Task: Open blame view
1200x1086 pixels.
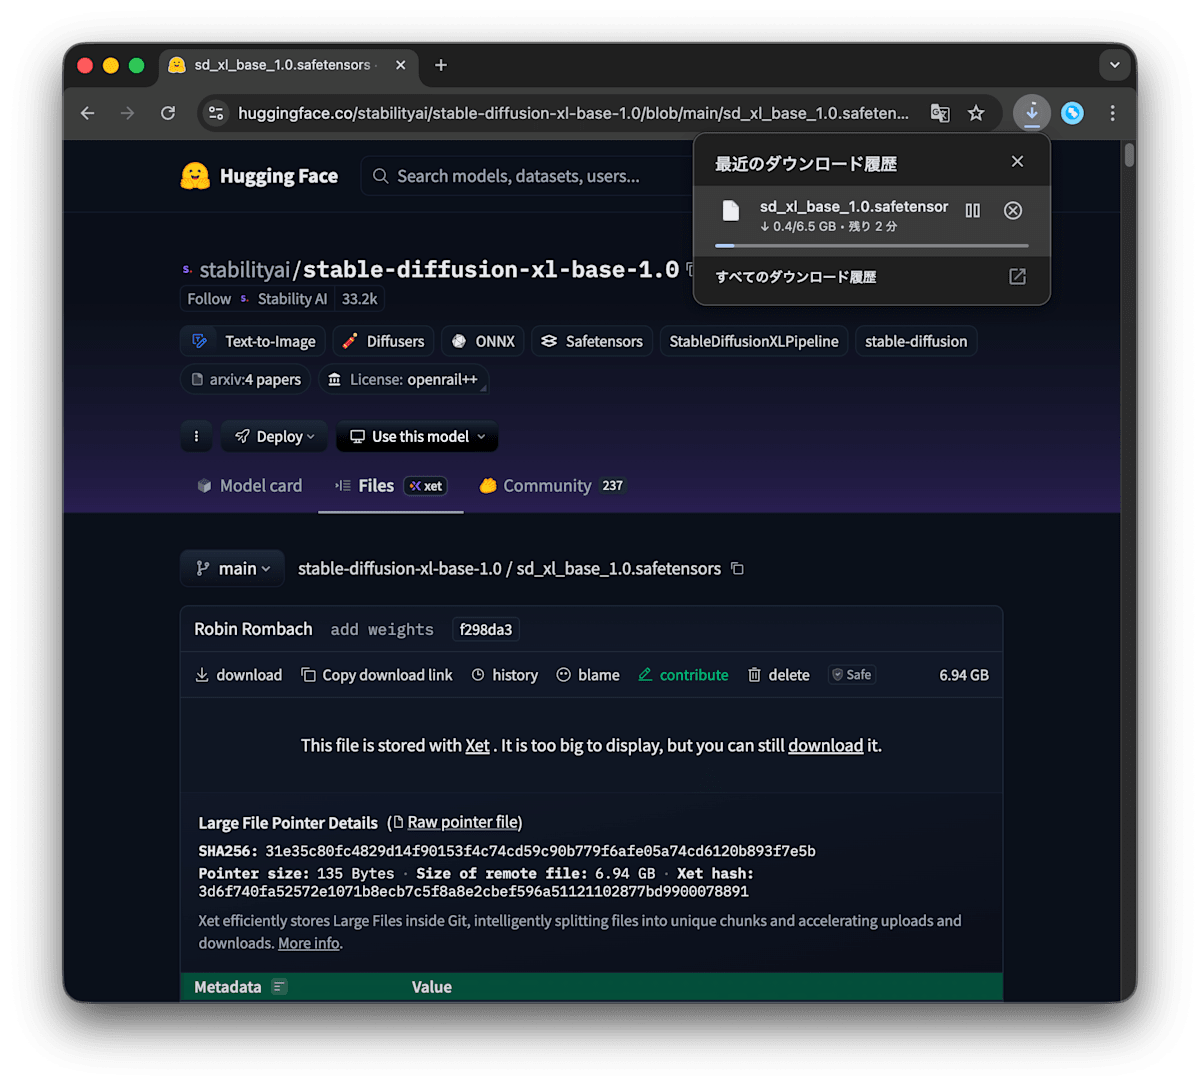Action: (588, 675)
